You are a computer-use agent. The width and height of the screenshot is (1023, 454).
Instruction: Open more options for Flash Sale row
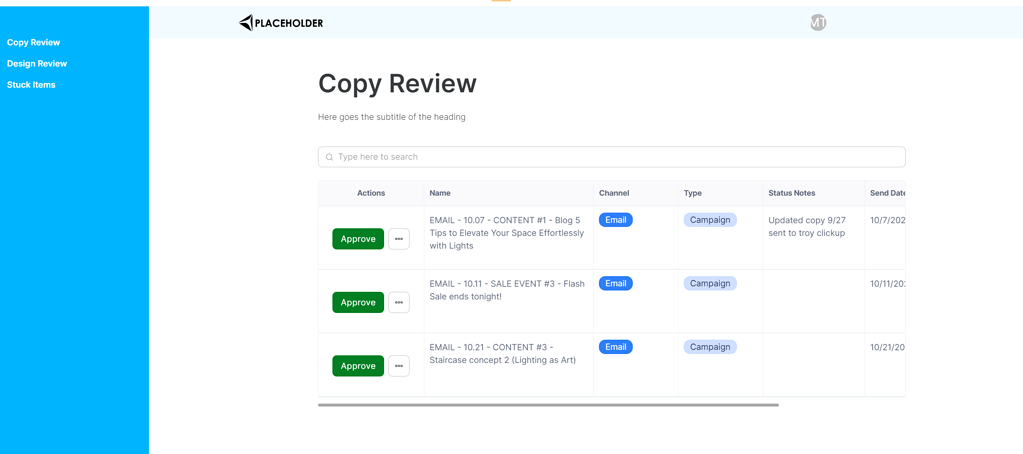click(399, 303)
